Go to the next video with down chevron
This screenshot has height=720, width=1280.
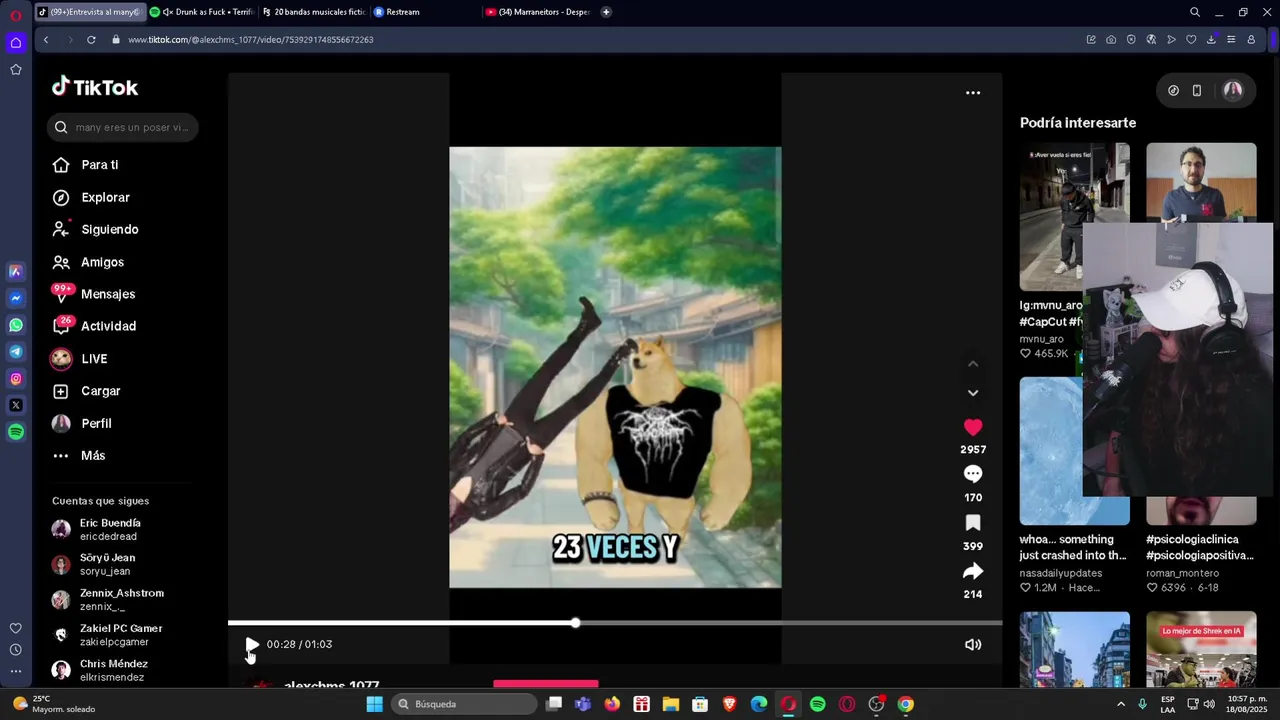click(x=973, y=393)
